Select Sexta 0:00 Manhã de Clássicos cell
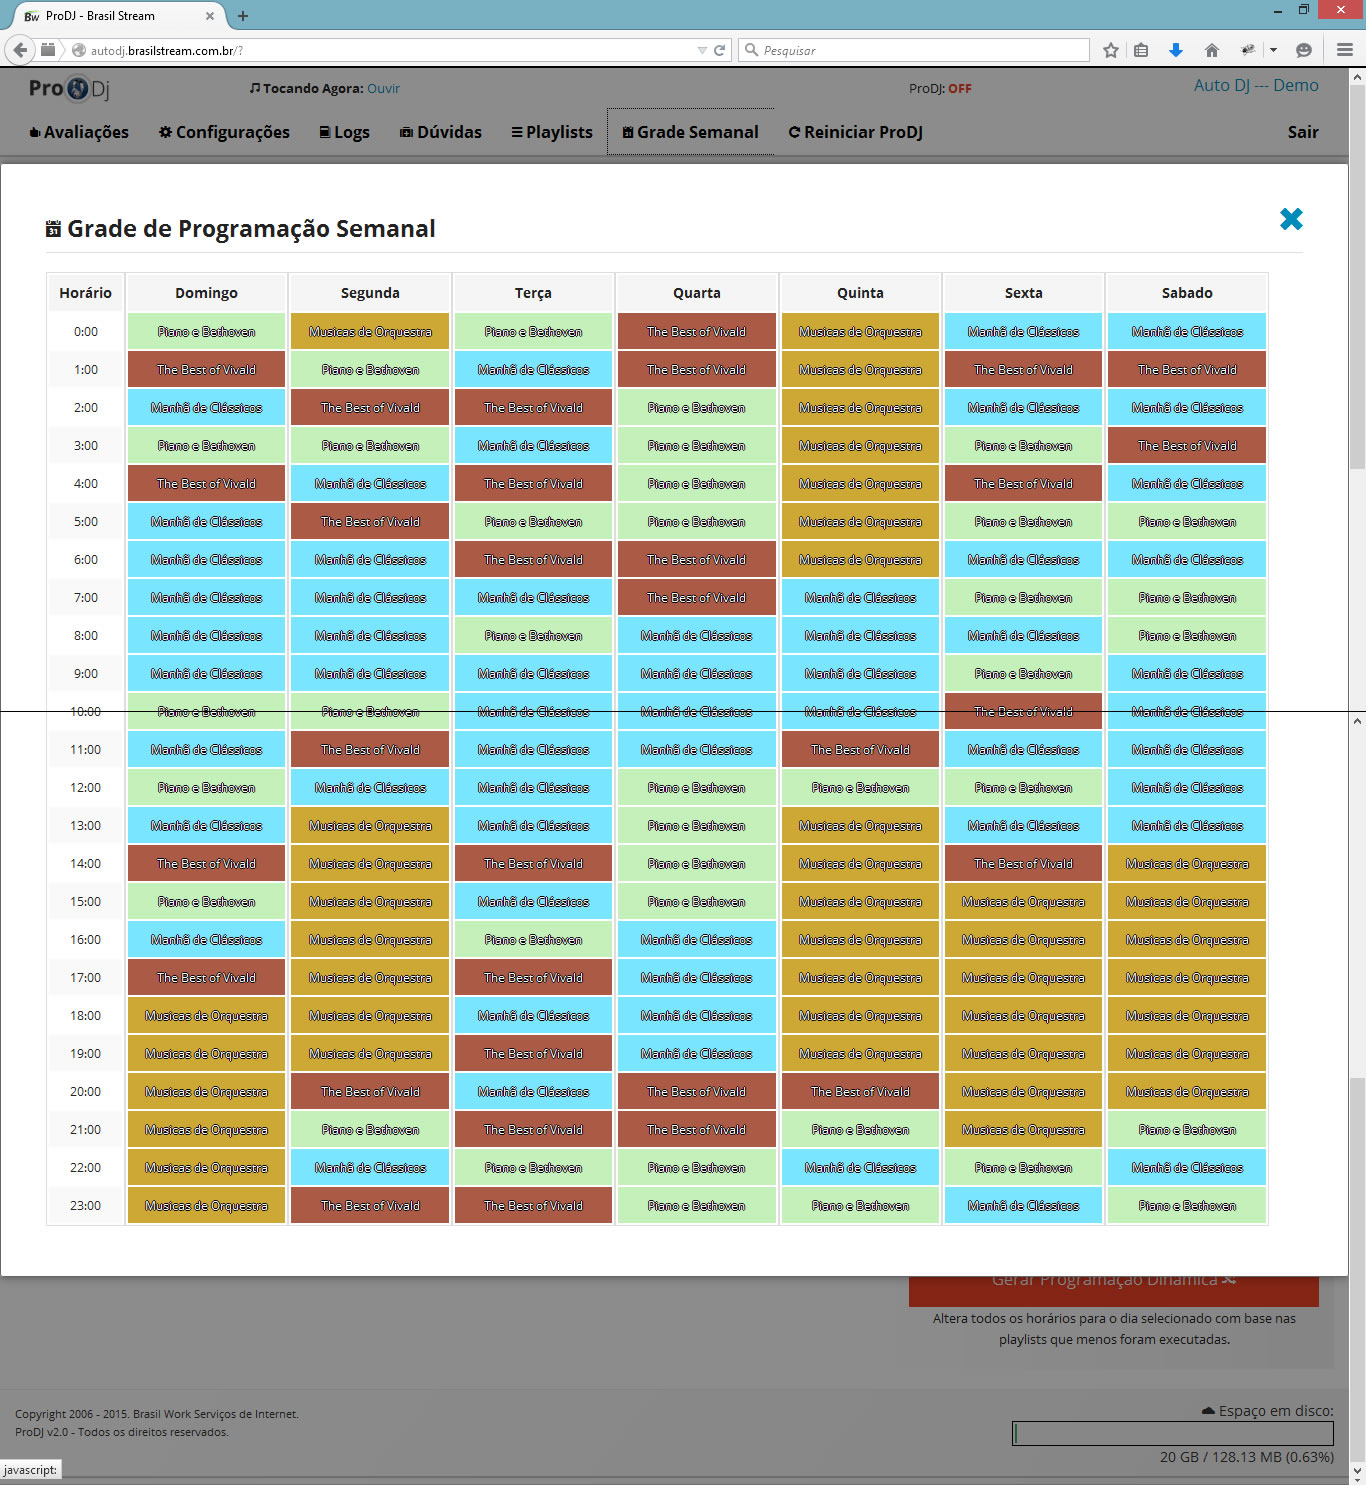This screenshot has width=1366, height=1485. [x=1023, y=331]
